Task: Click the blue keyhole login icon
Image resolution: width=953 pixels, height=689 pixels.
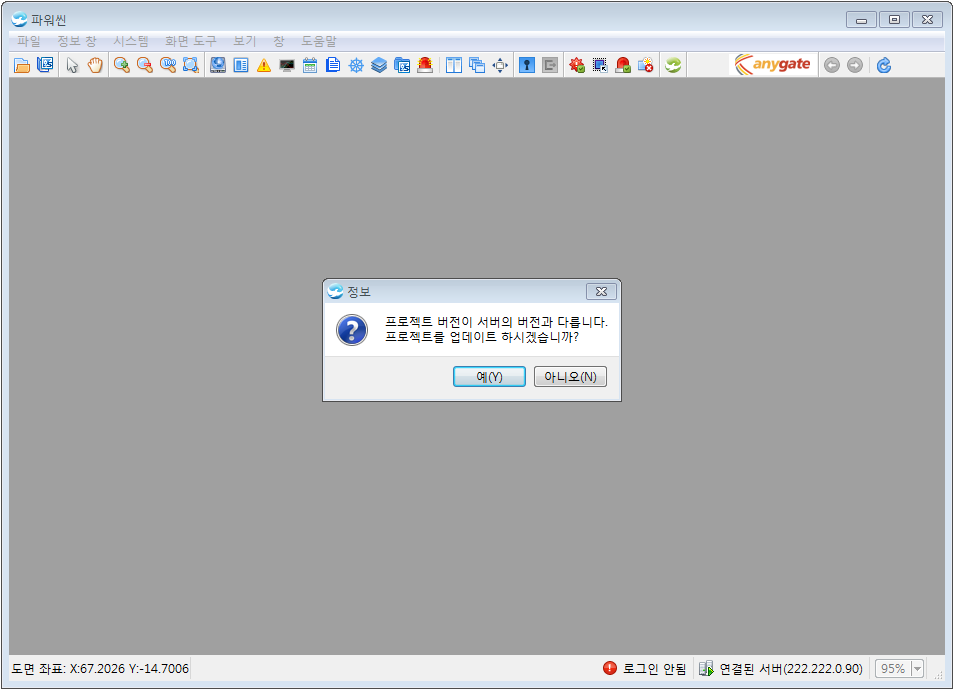Action: click(x=527, y=65)
